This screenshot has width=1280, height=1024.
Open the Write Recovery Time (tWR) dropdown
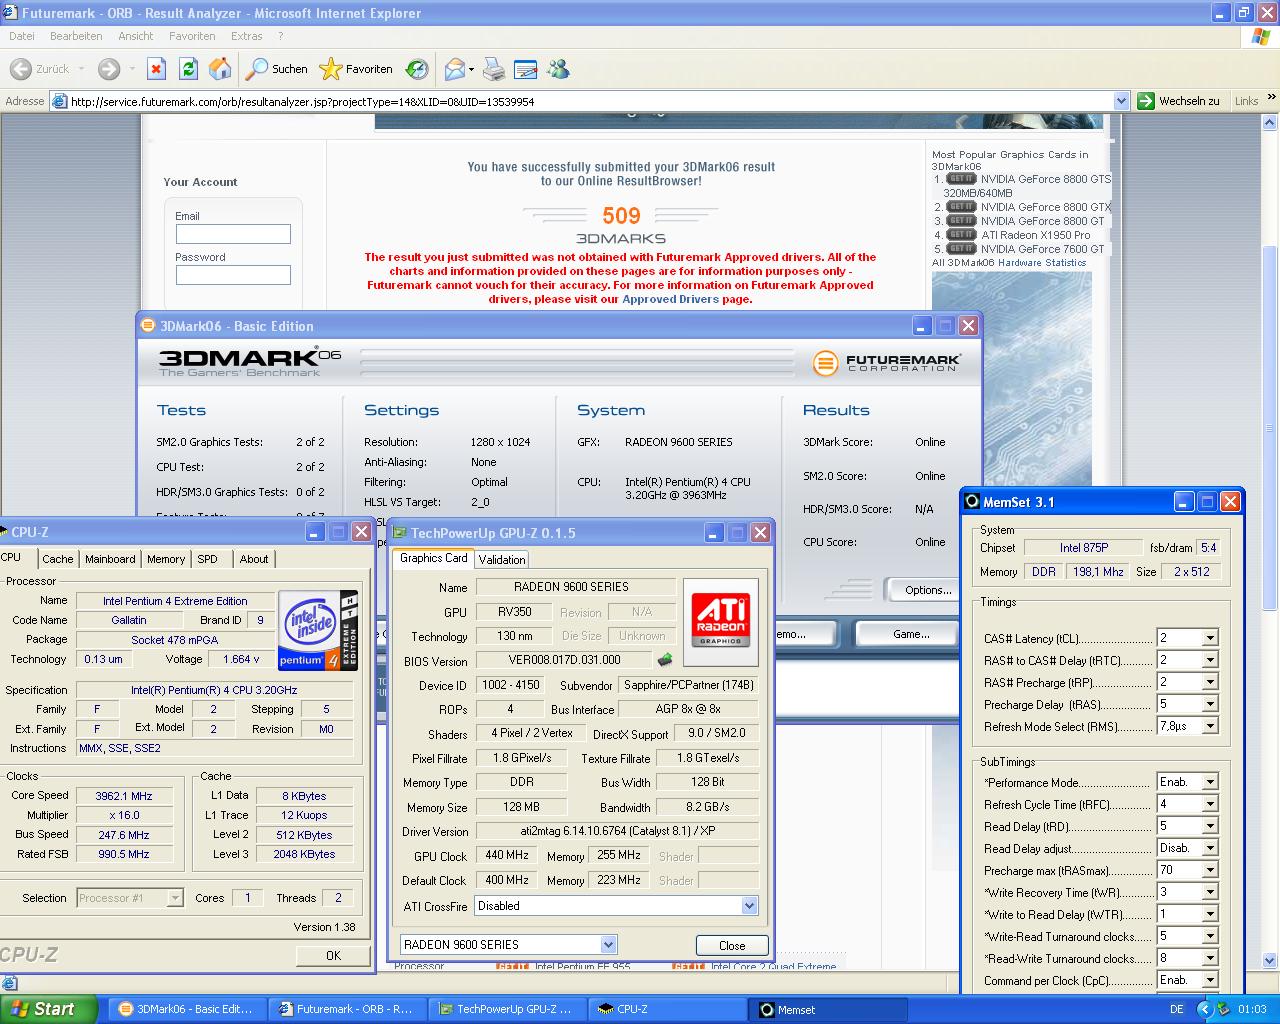click(x=1209, y=892)
